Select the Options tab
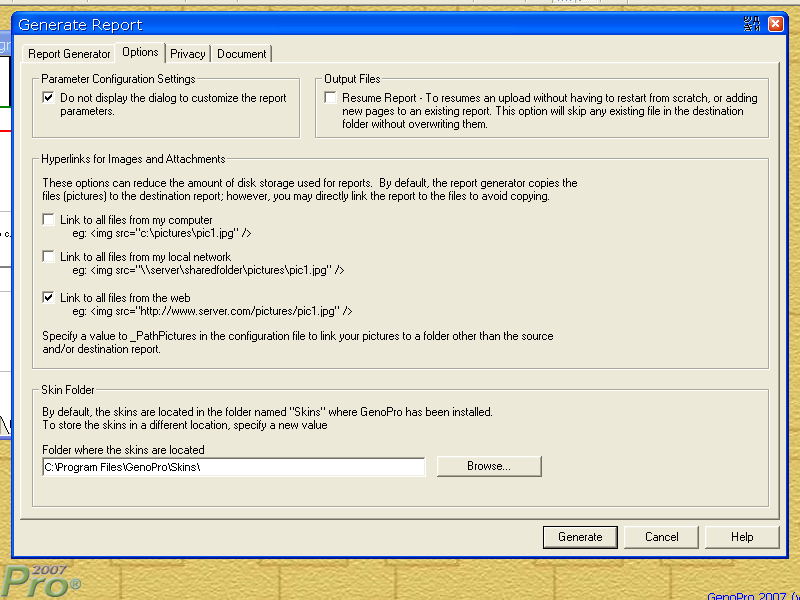Viewport: 800px width, 600px height. click(x=140, y=53)
